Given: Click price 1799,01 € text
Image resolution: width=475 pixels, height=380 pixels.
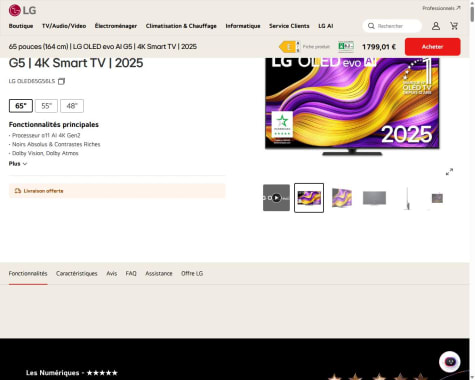Looking at the screenshot, I should pos(379,47).
